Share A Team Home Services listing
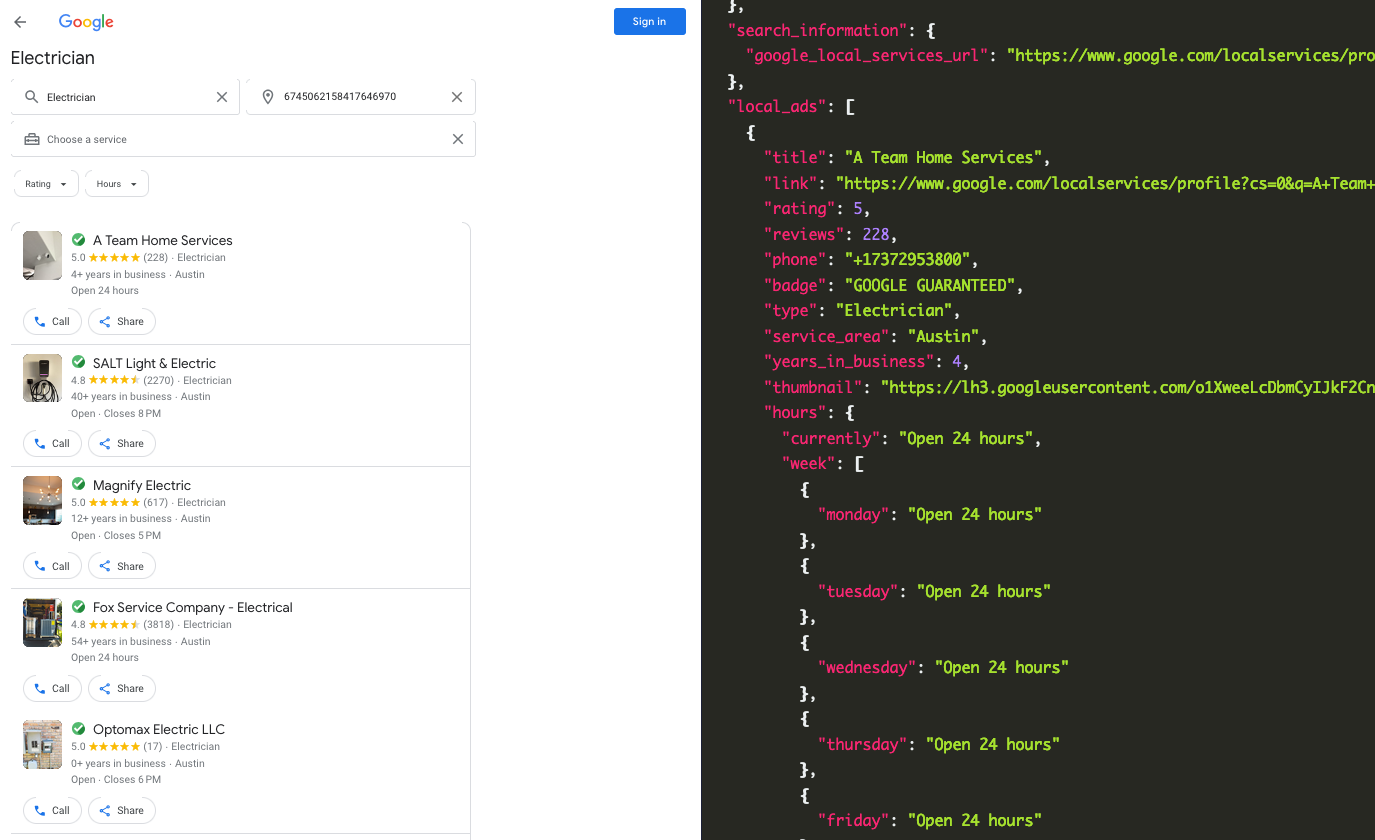 click(122, 322)
